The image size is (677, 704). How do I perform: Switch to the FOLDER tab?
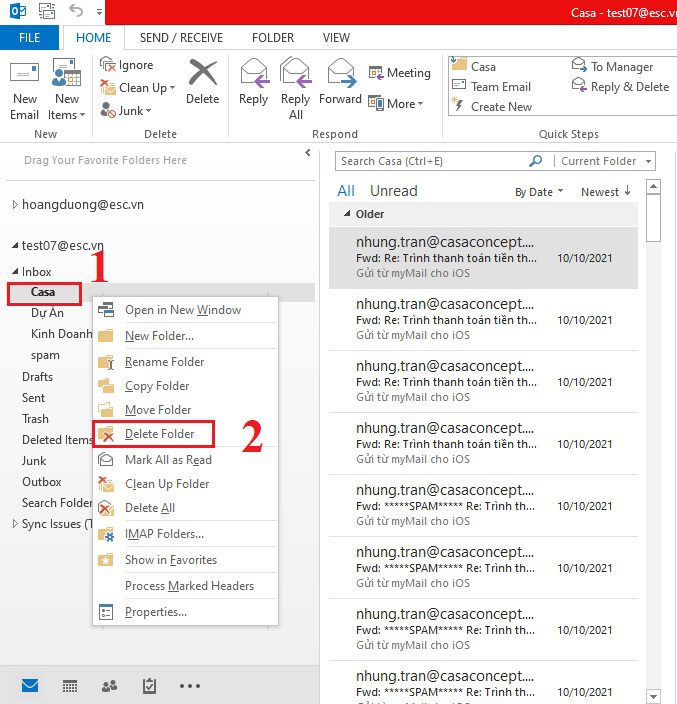(x=273, y=38)
